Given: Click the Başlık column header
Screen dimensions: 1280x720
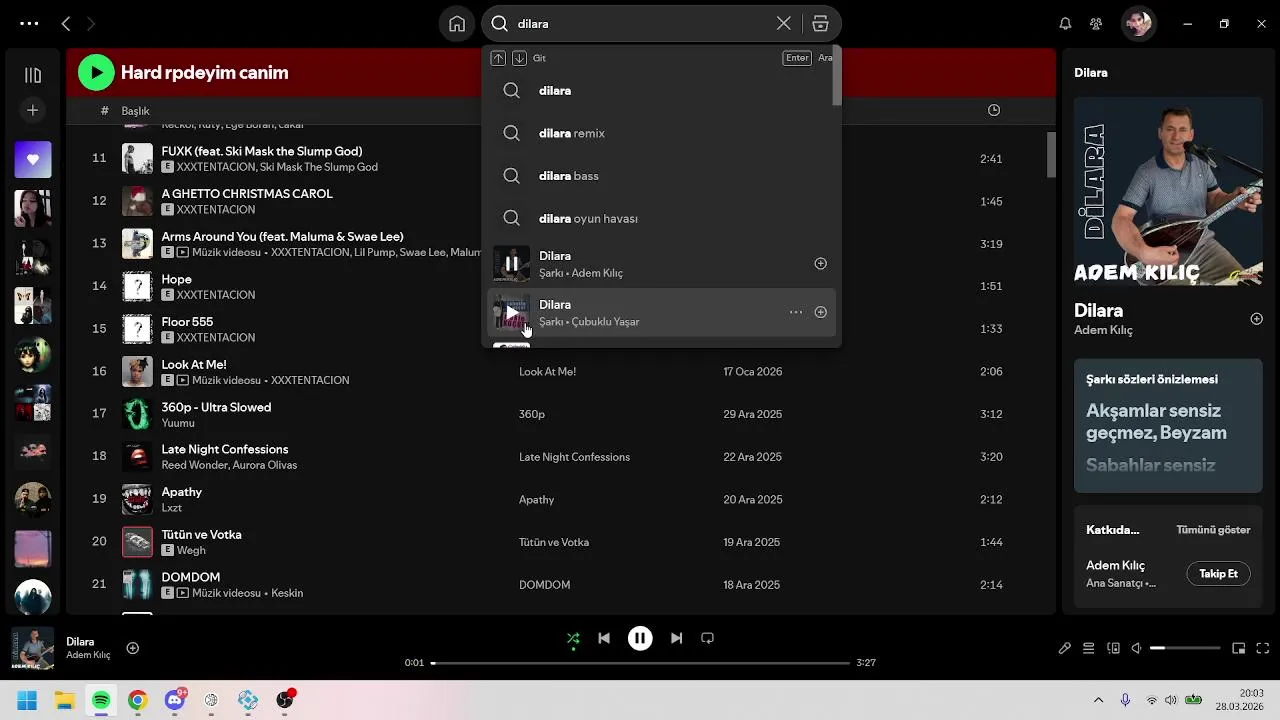Looking at the screenshot, I should pos(135,111).
